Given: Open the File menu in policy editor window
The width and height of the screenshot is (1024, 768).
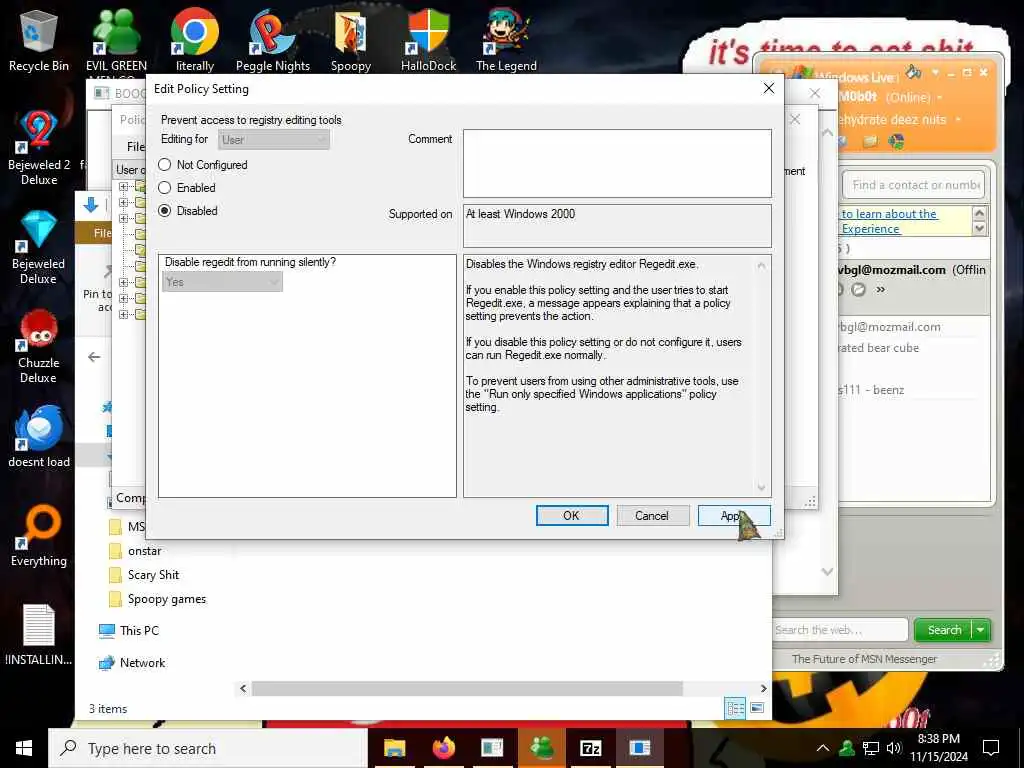Looking at the screenshot, I should (135, 146).
